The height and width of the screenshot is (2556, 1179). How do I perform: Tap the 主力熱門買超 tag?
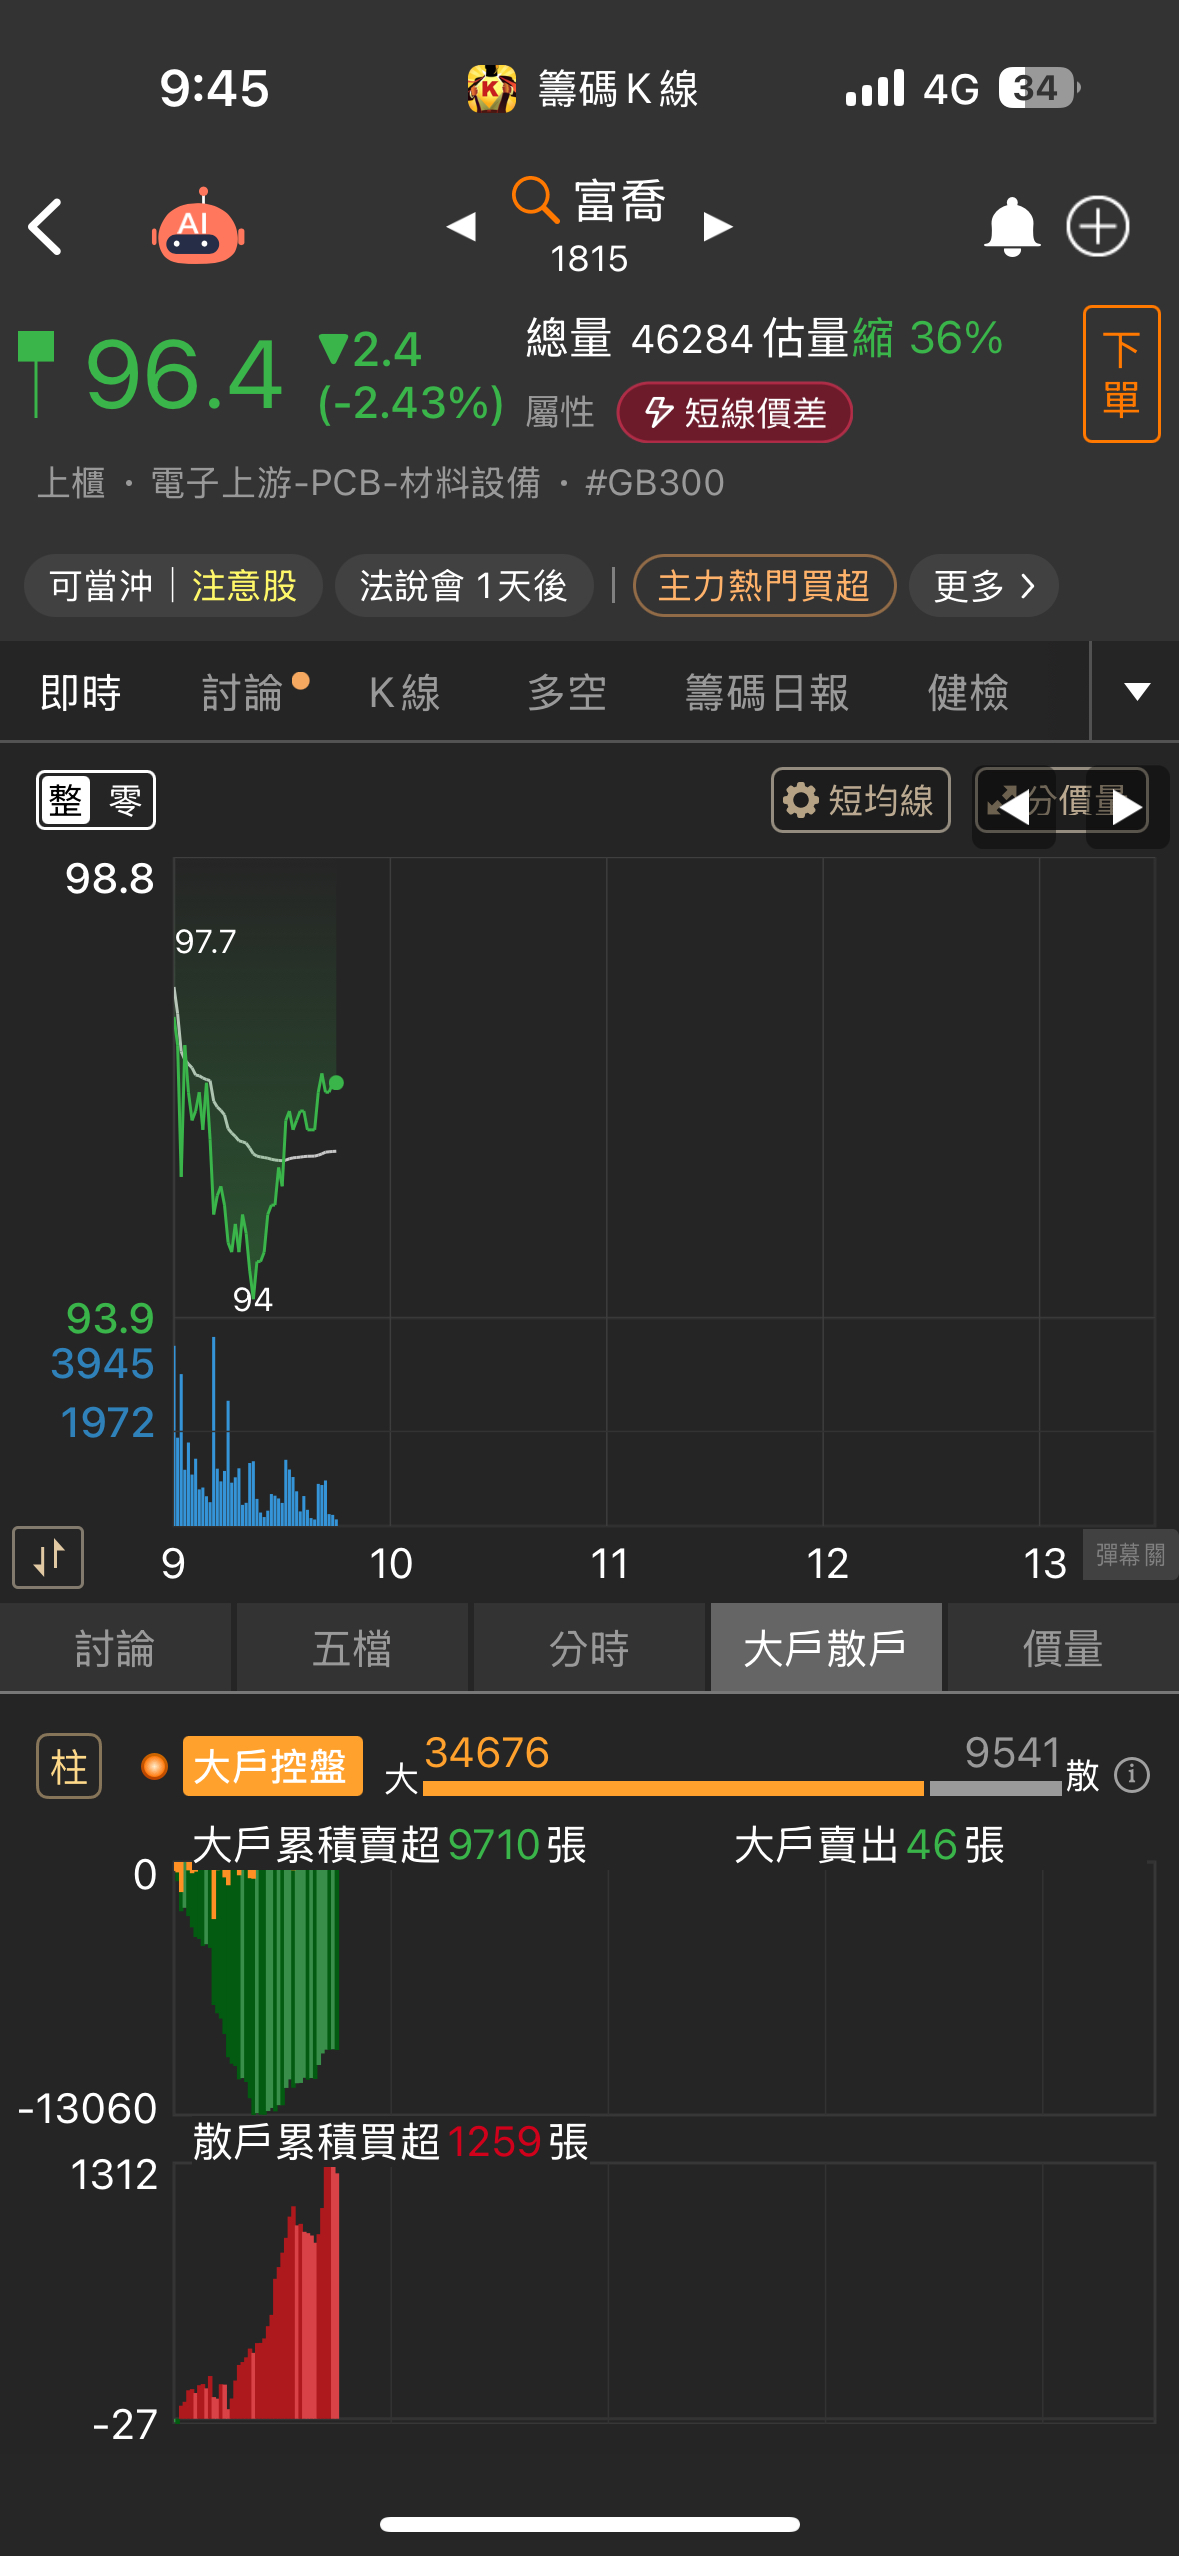pyautogui.click(x=764, y=586)
